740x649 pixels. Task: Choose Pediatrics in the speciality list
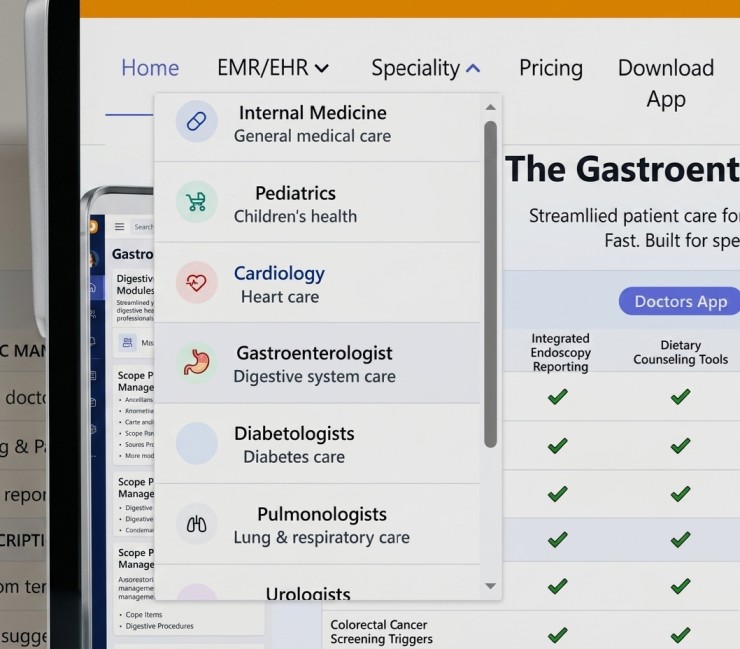pyautogui.click(x=317, y=203)
